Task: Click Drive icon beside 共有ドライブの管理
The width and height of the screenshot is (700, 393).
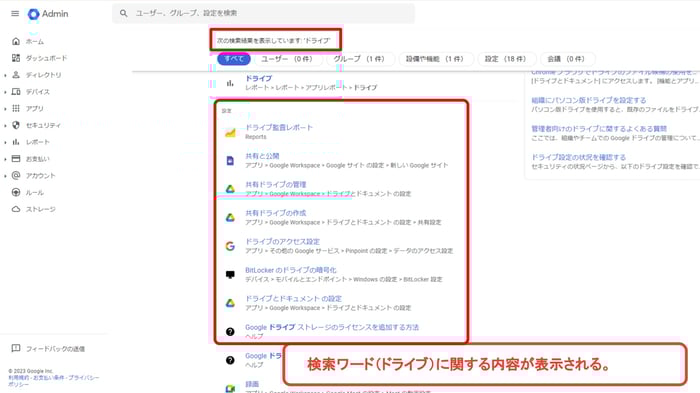Action: [230, 189]
